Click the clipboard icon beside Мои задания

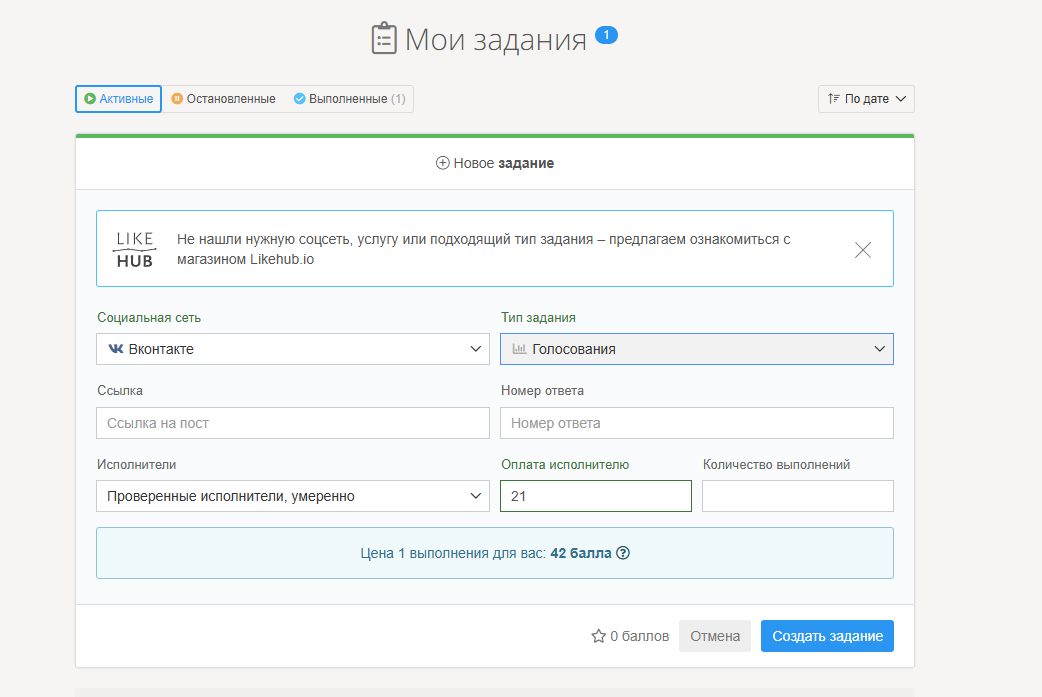(384, 39)
